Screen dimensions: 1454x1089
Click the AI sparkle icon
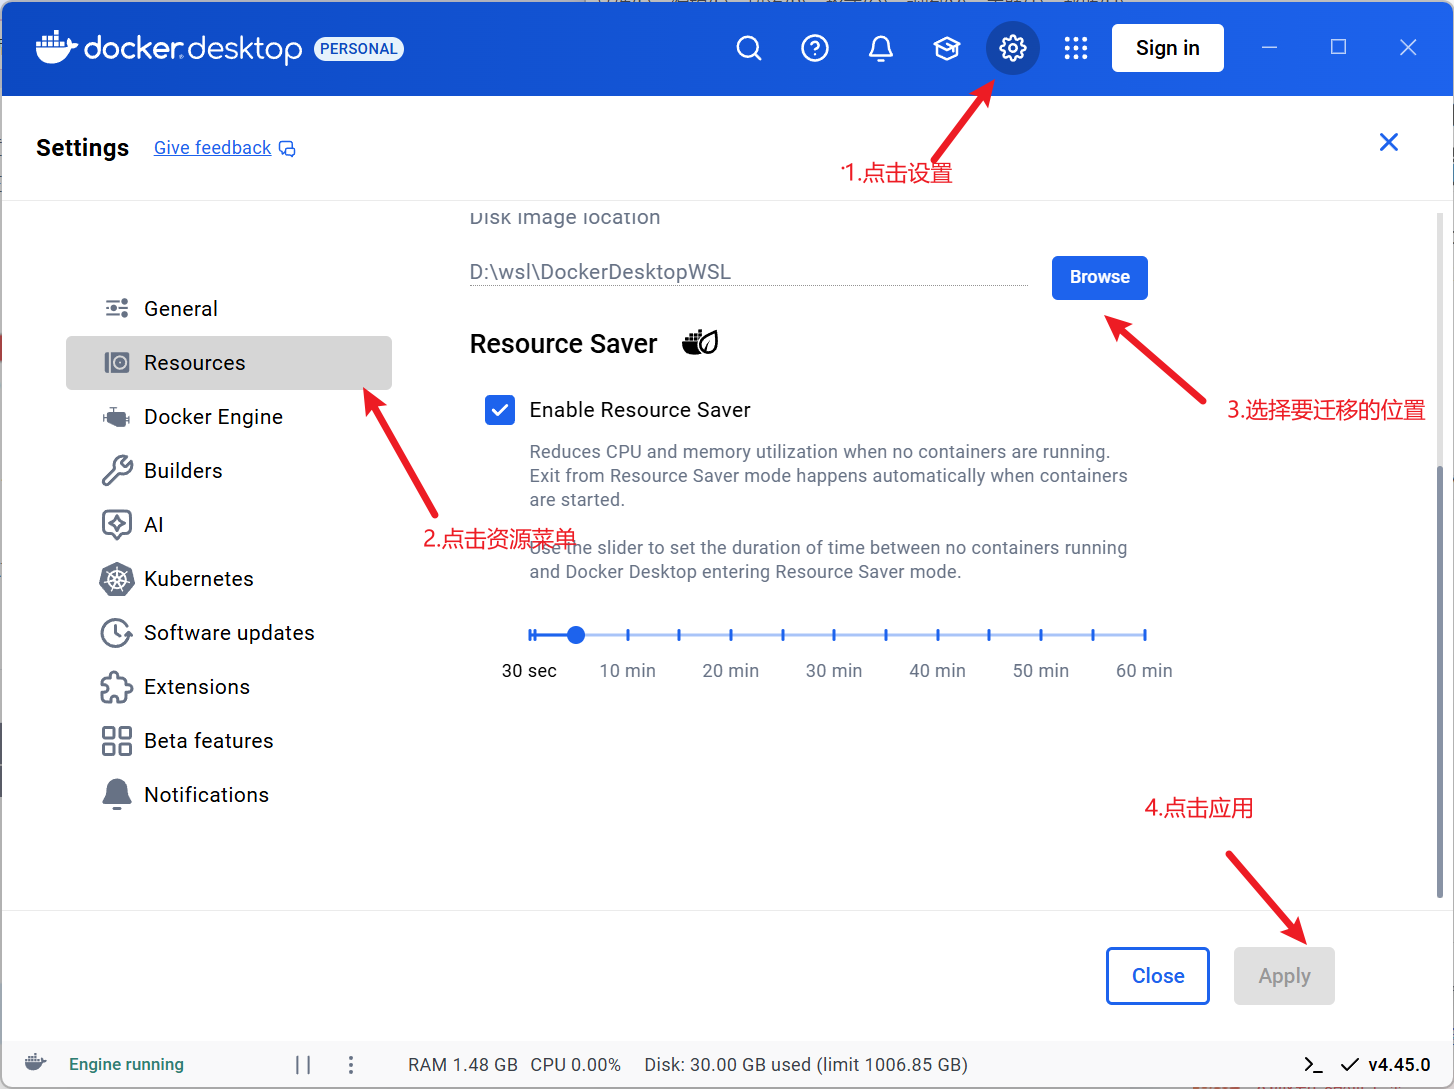pyautogui.click(x=117, y=524)
